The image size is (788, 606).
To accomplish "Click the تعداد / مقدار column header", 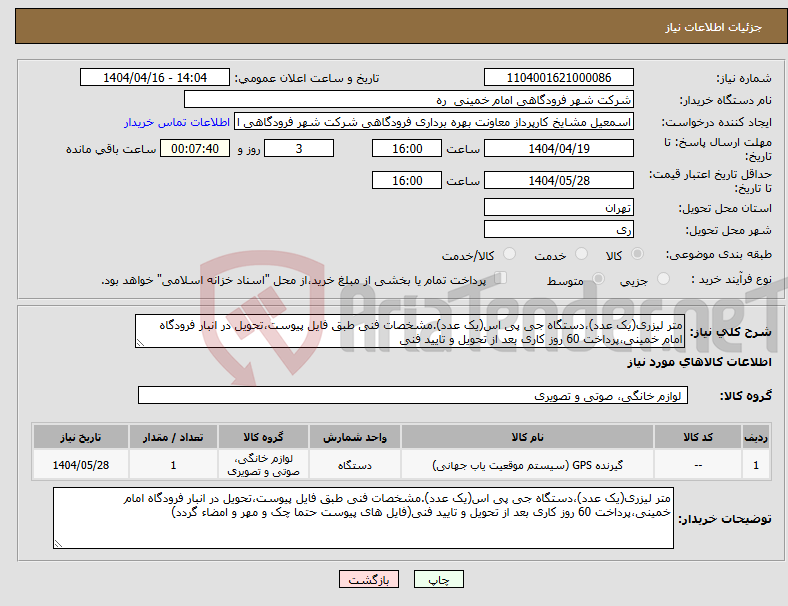I will pos(173,437).
